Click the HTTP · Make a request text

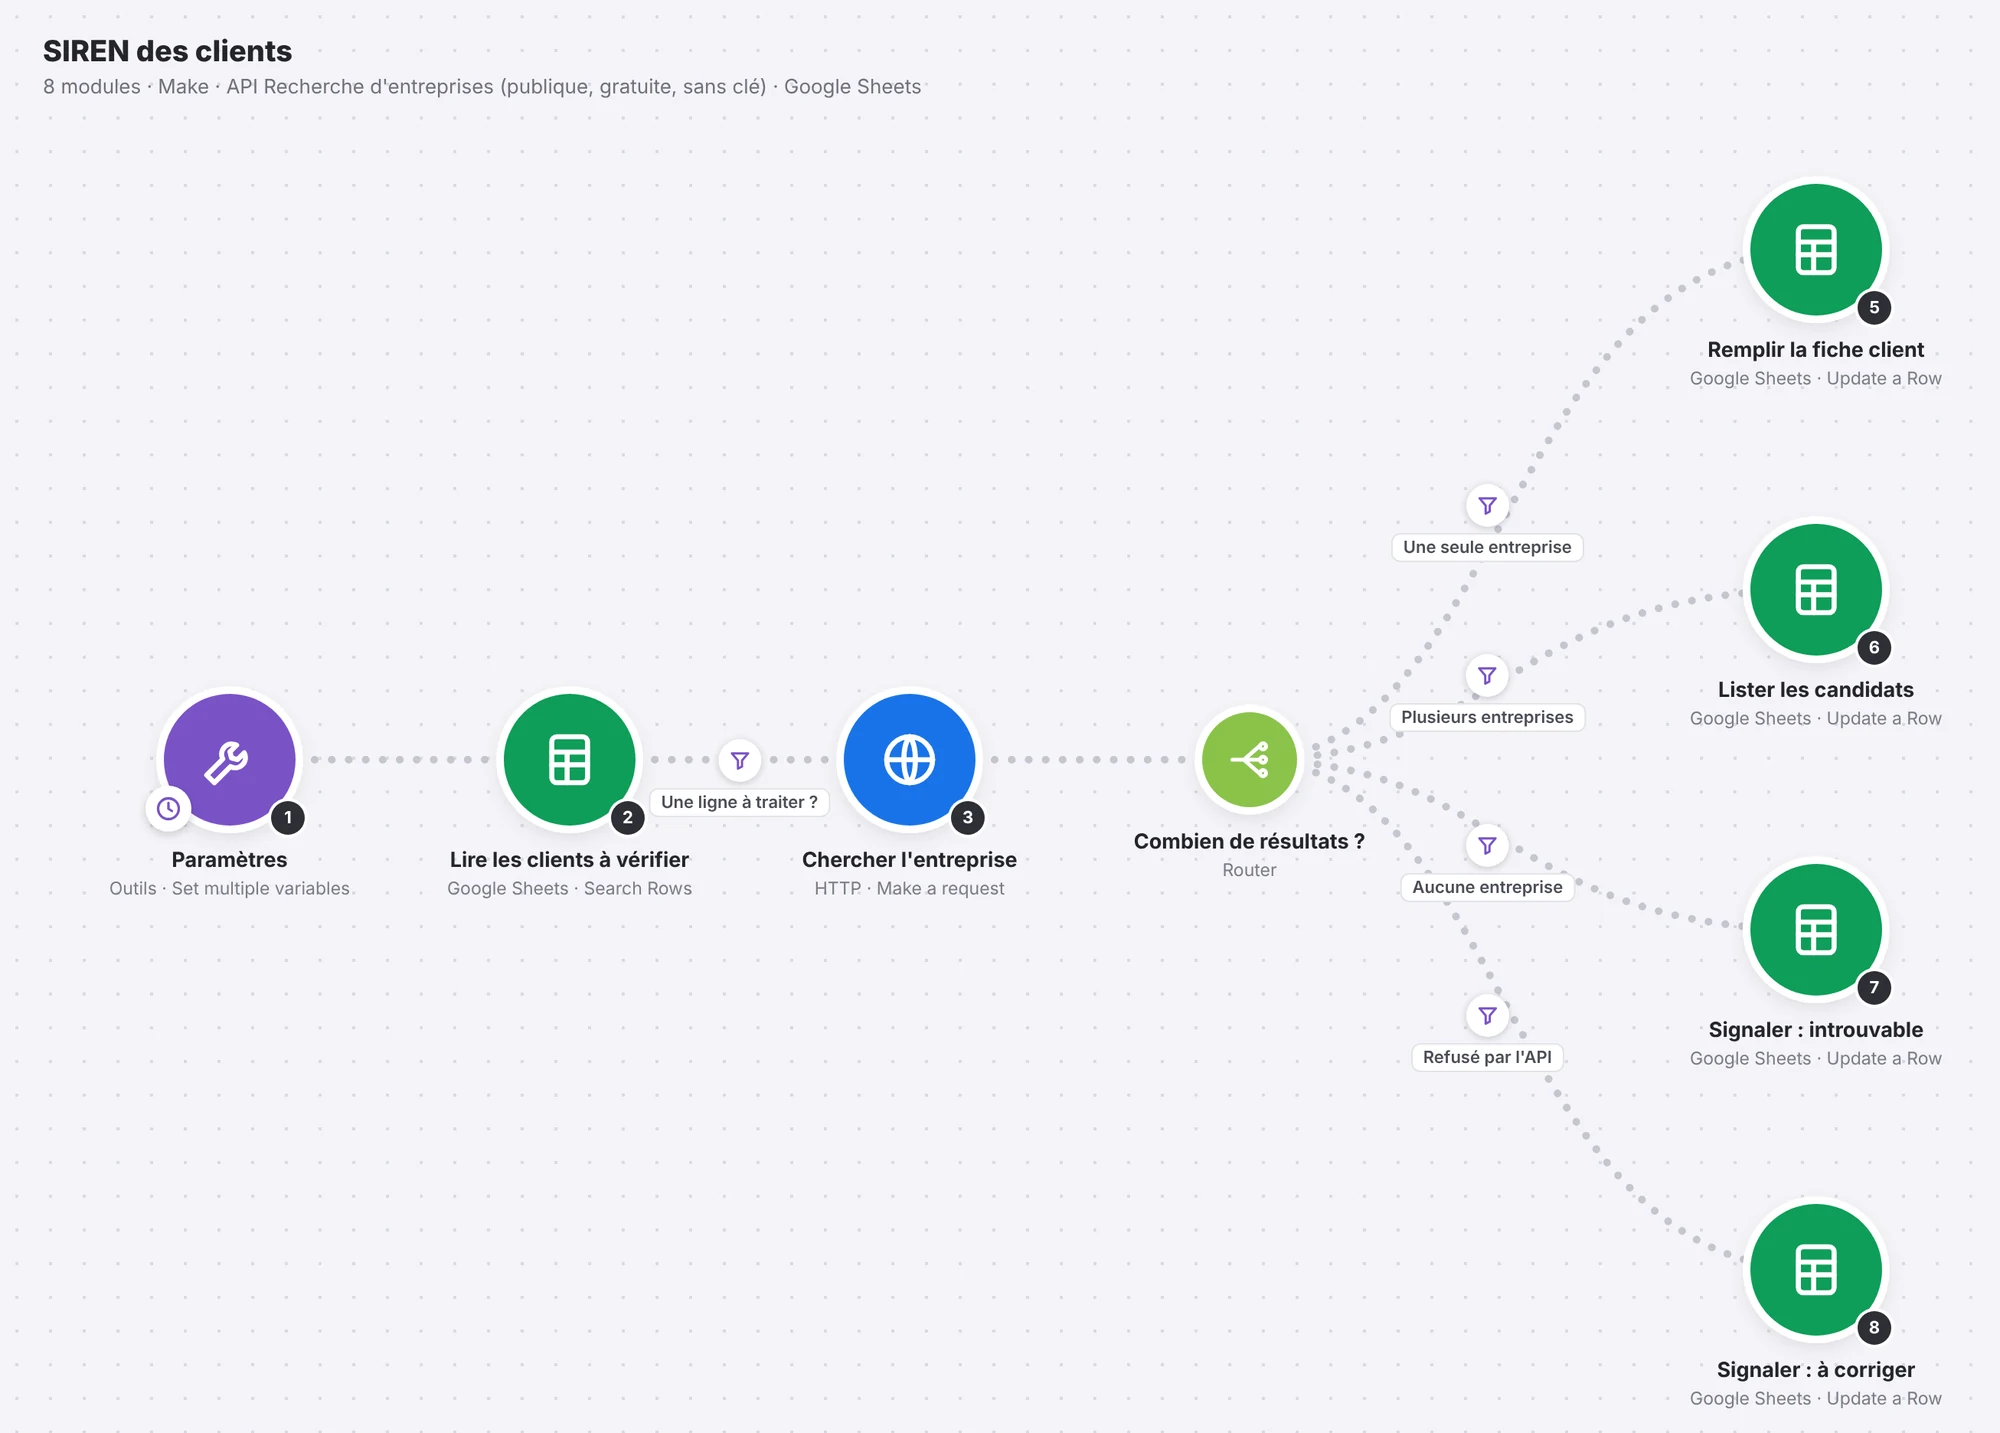909,888
